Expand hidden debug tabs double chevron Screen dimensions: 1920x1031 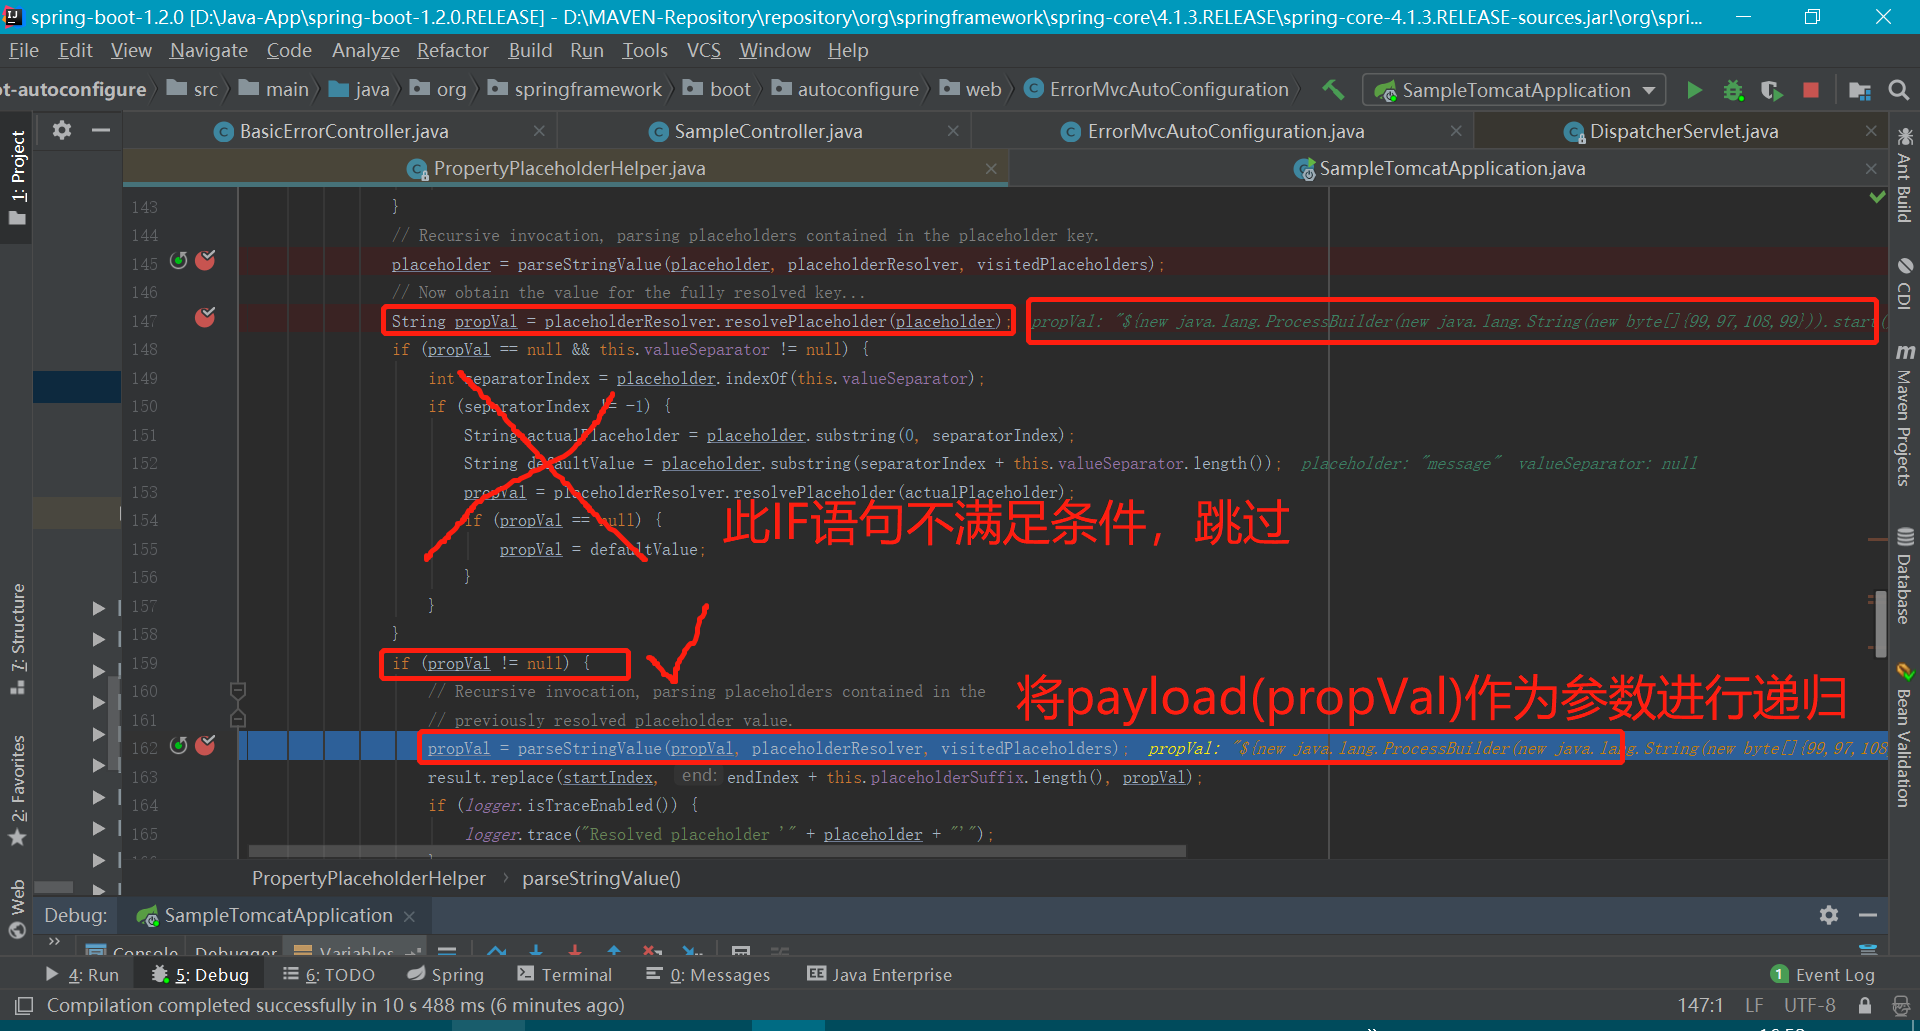point(54,942)
